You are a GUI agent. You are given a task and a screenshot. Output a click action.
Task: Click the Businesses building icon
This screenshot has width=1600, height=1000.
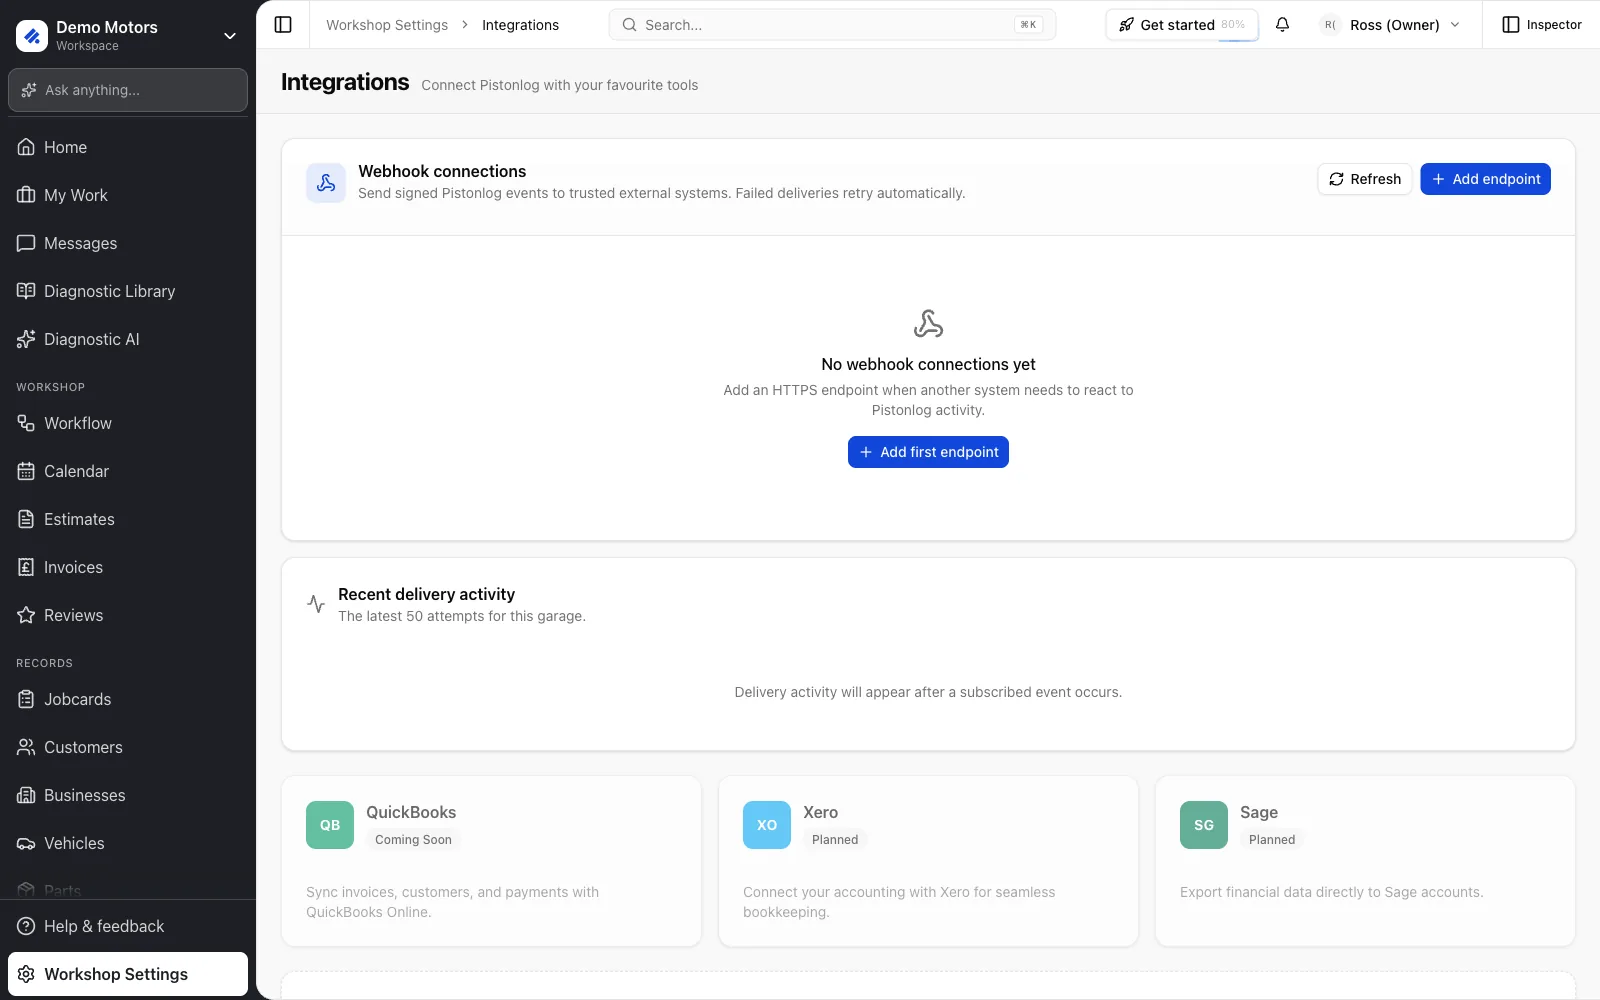coord(26,795)
